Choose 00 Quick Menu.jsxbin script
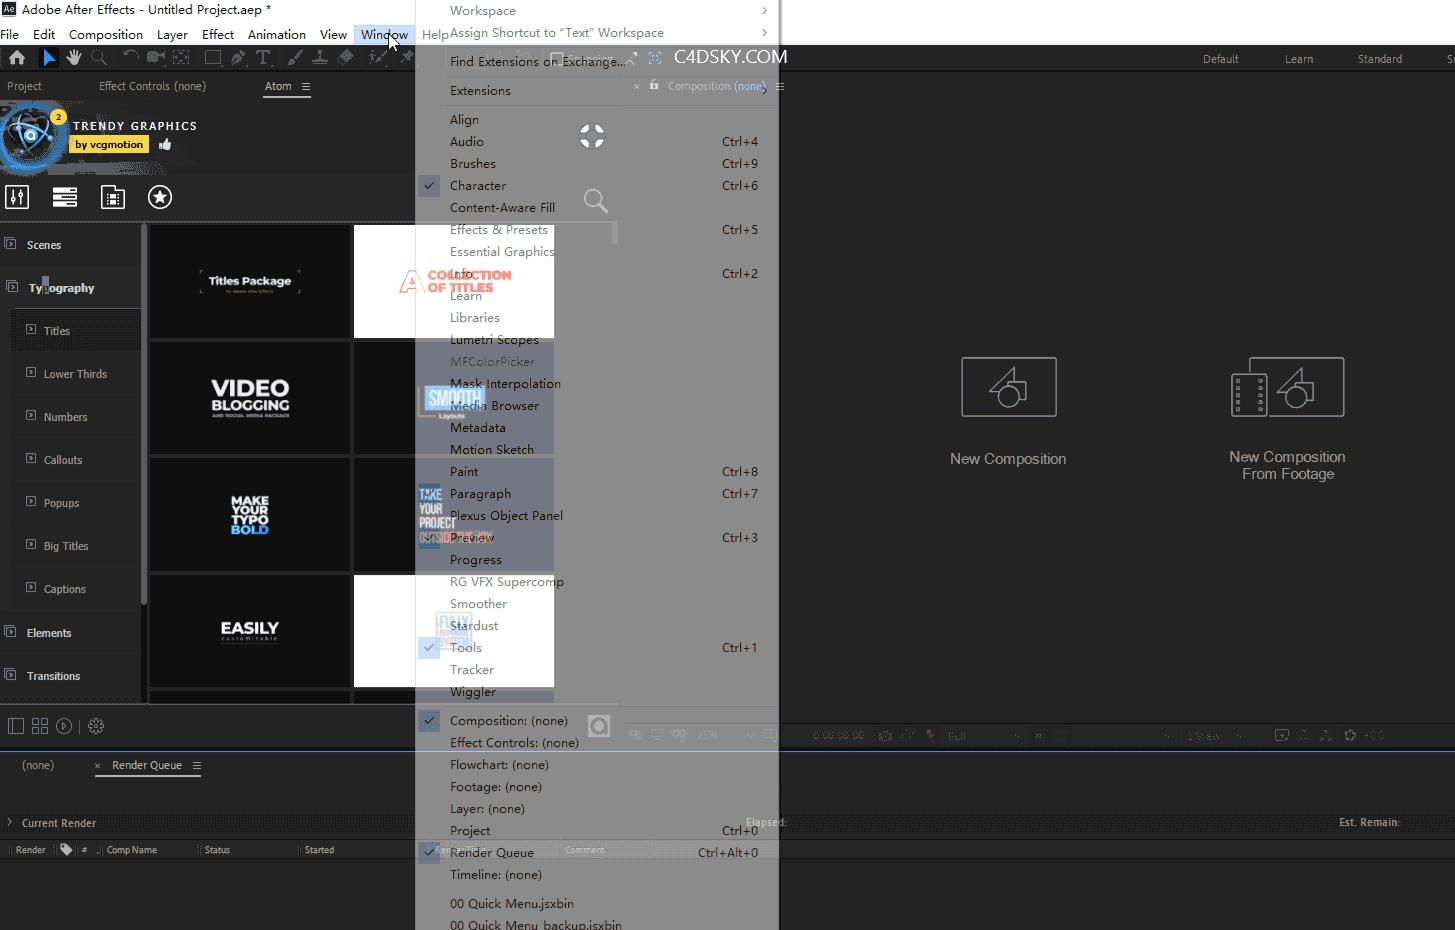This screenshot has height=930, width=1455. pos(597,903)
